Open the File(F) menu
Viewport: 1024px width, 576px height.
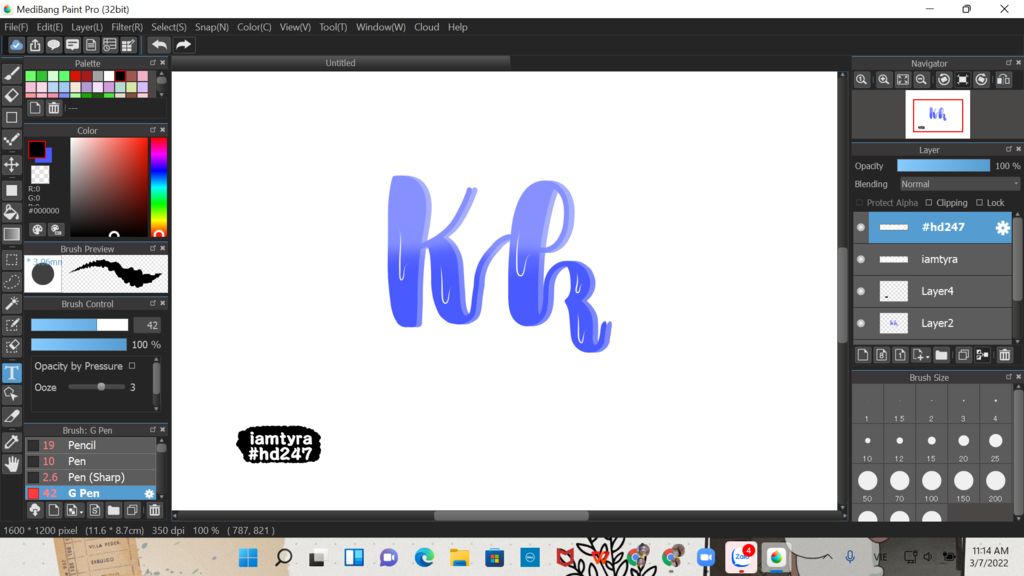(x=16, y=27)
